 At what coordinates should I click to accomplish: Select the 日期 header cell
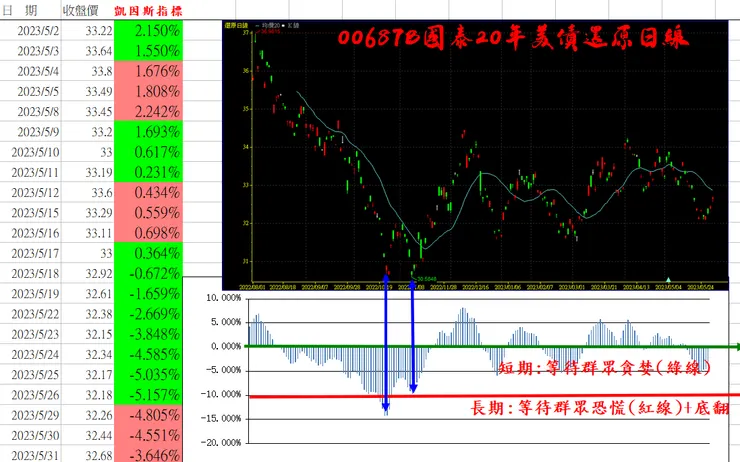[30, 10]
